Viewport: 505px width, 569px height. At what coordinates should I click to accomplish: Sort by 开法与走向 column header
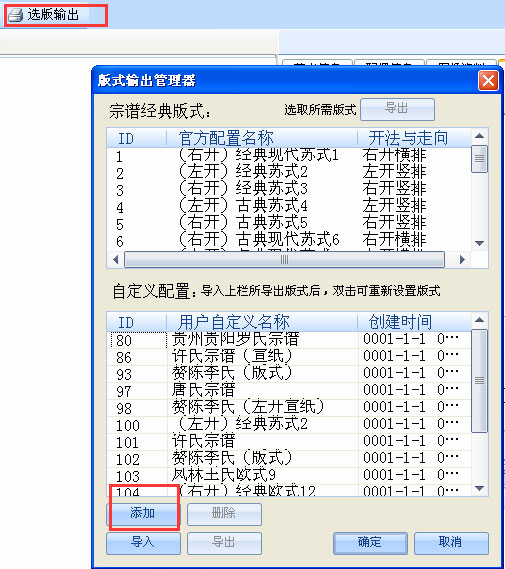(414, 138)
